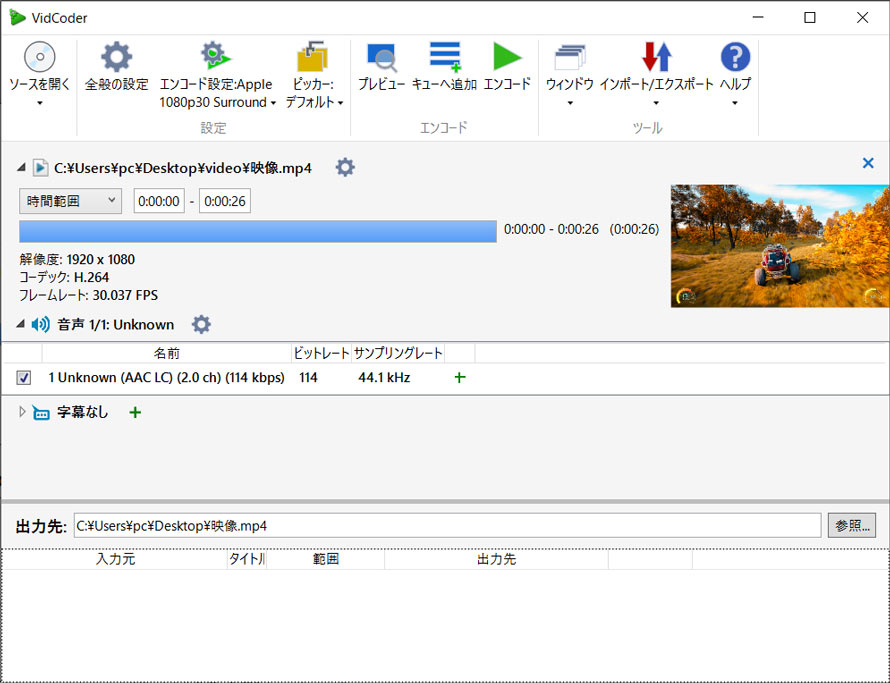Click the green plus in the audio row

point(460,377)
